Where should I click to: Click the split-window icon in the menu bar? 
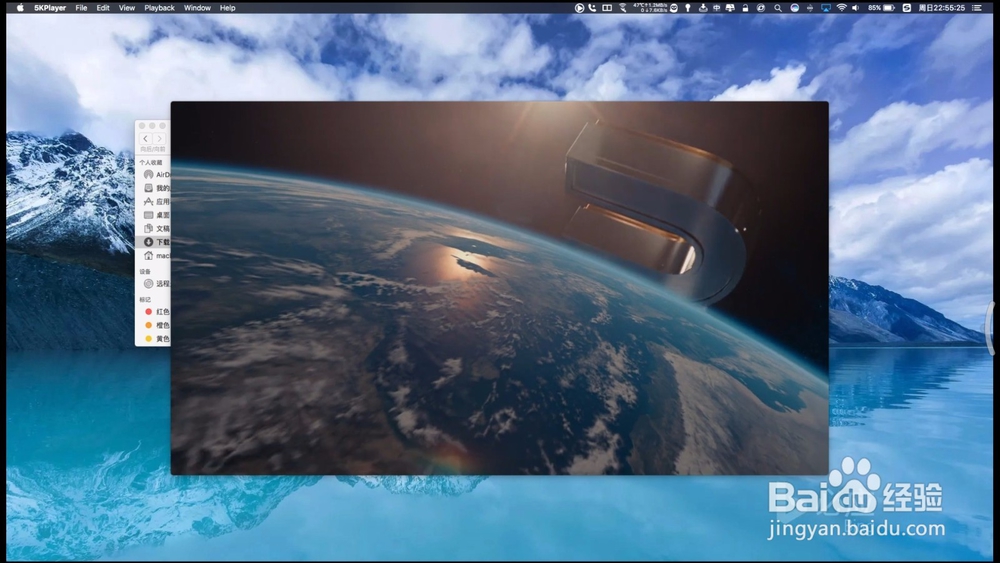coord(607,8)
